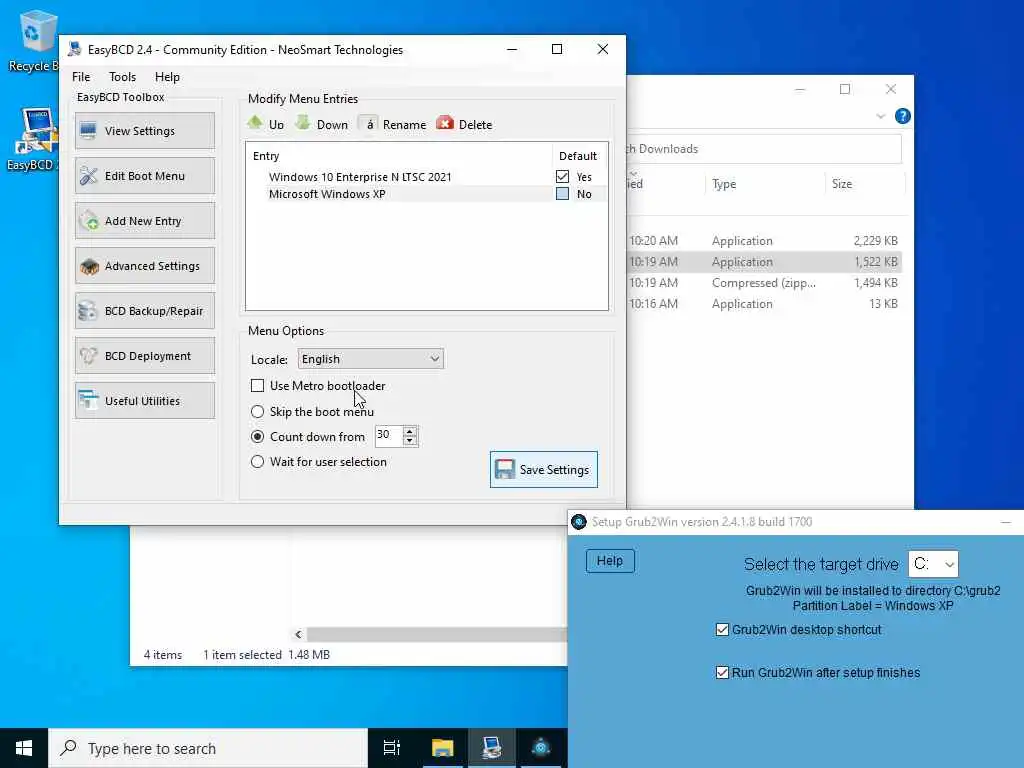Open Advanced Settings section

tap(144, 266)
